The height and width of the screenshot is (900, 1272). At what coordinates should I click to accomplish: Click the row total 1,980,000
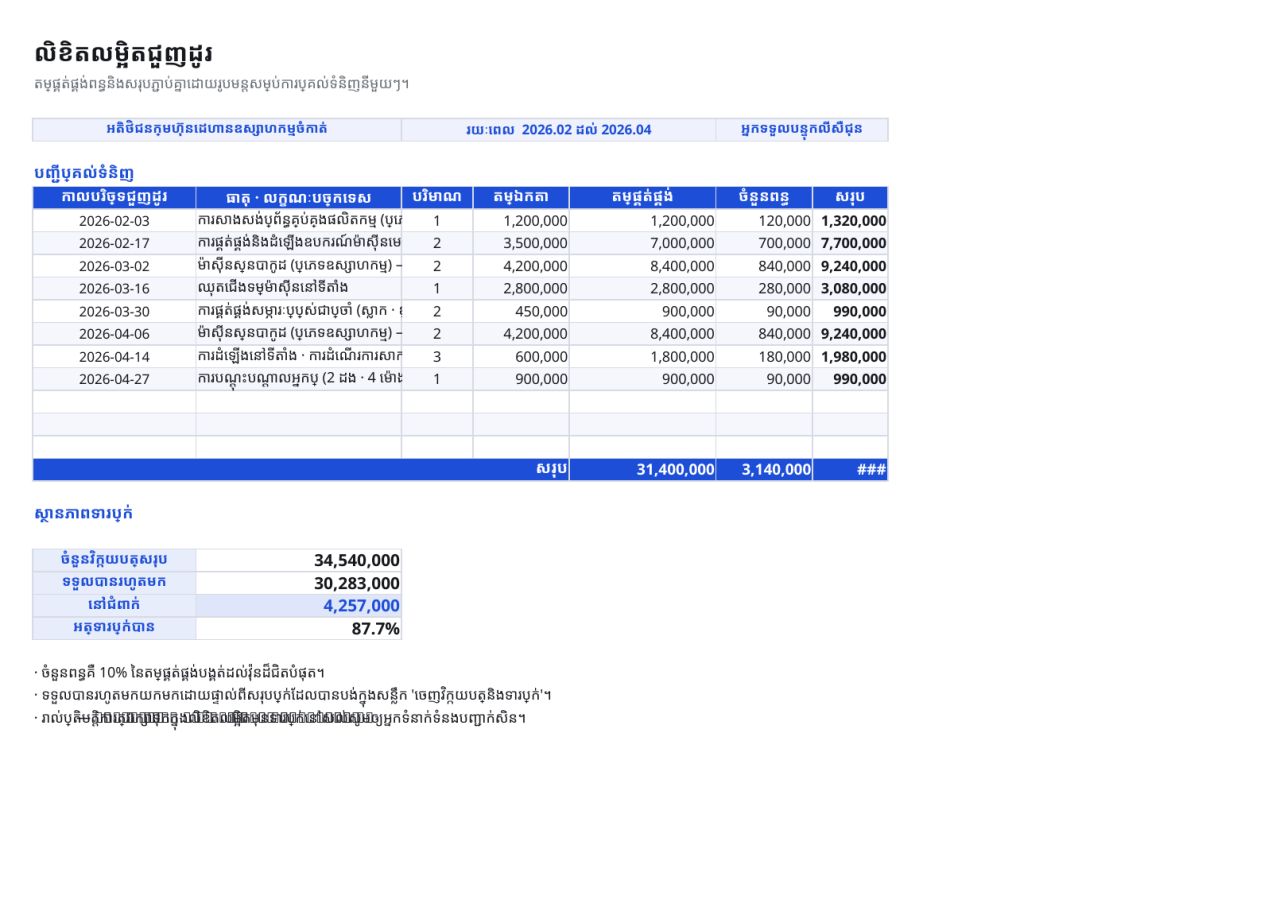850,357
